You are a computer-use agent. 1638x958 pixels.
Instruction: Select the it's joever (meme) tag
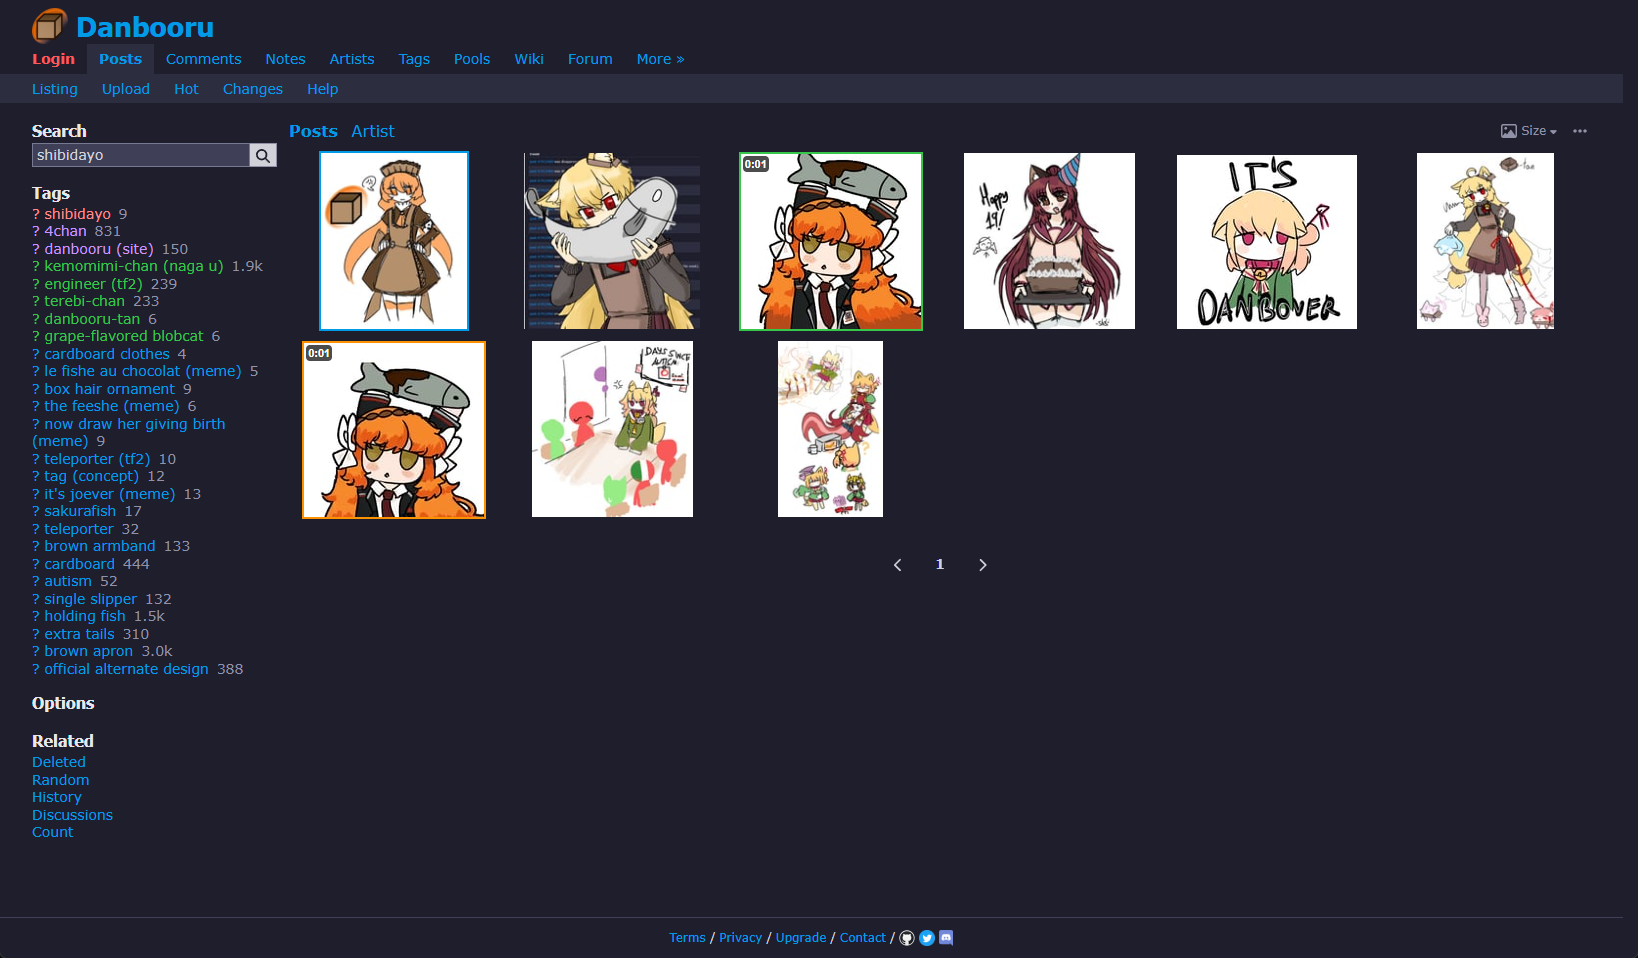point(110,494)
